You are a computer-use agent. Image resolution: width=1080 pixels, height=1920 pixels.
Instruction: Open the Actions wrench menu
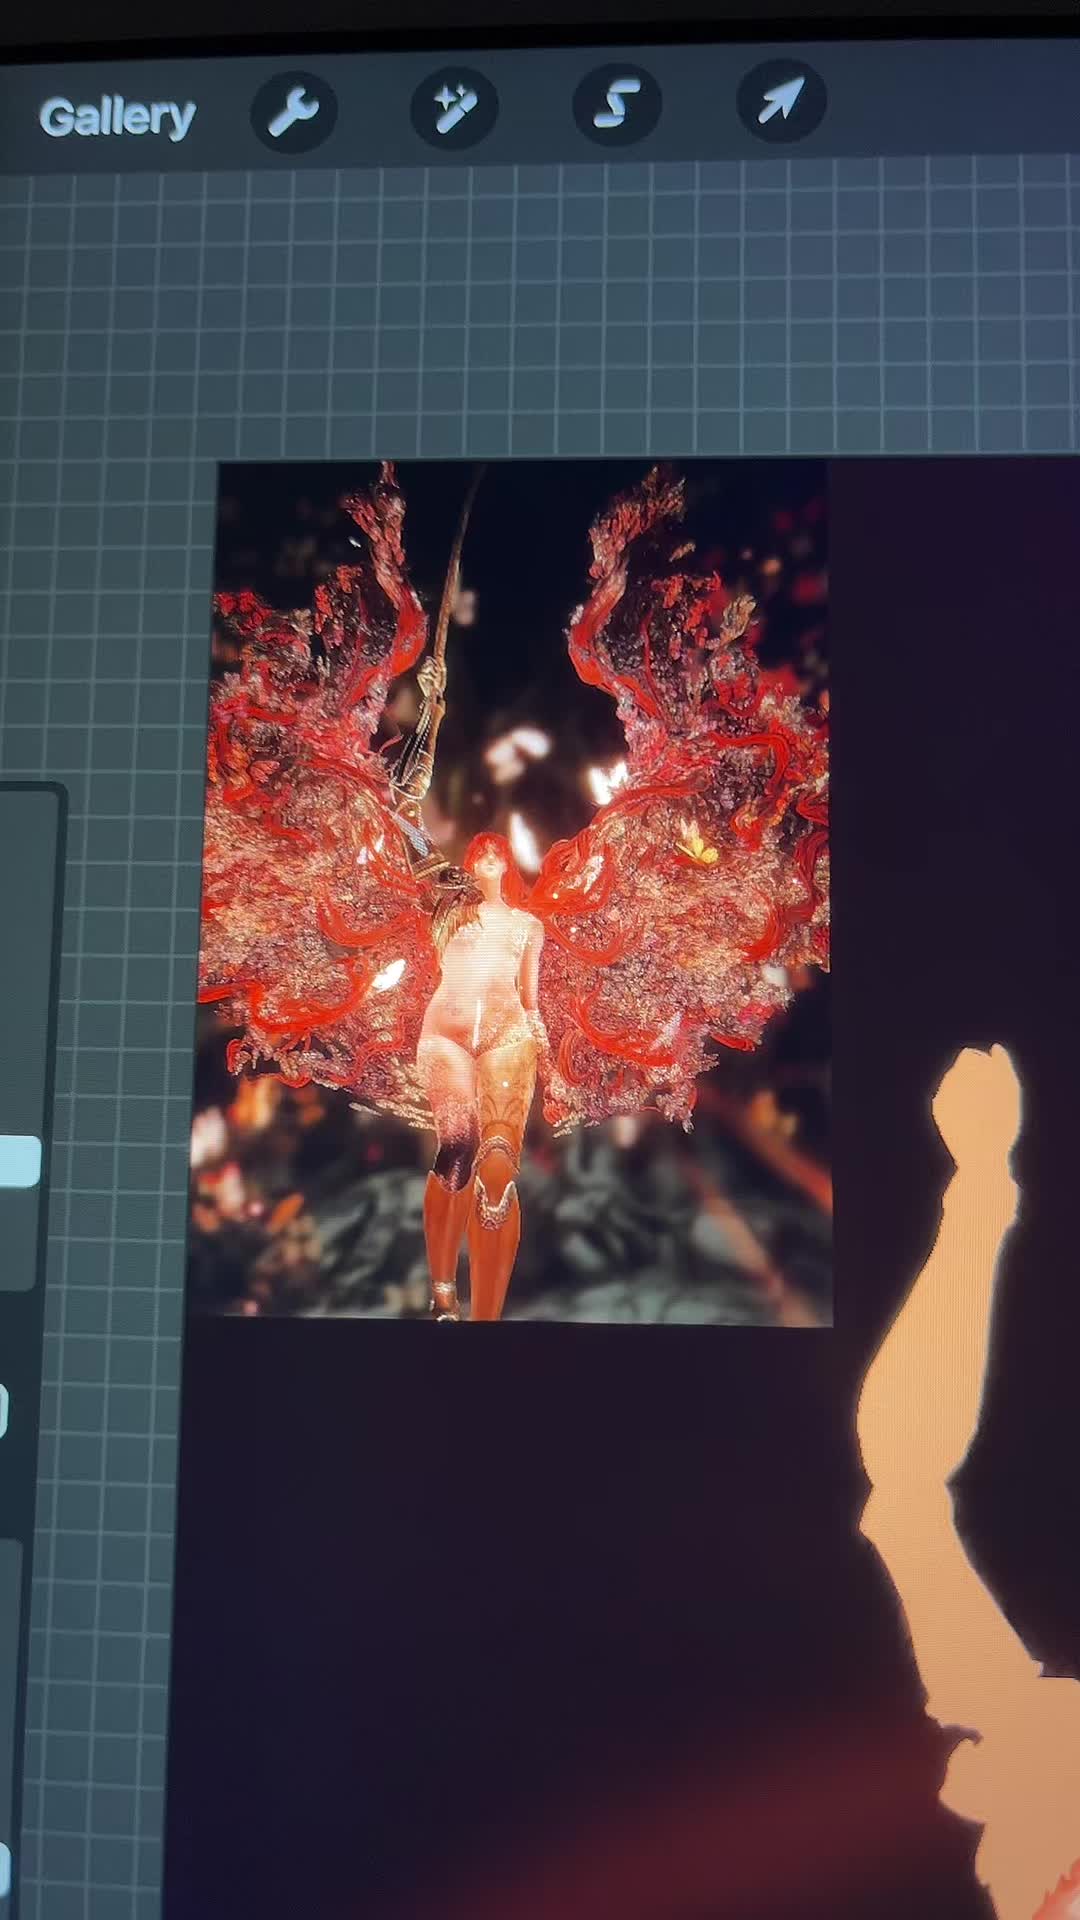[x=293, y=110]
